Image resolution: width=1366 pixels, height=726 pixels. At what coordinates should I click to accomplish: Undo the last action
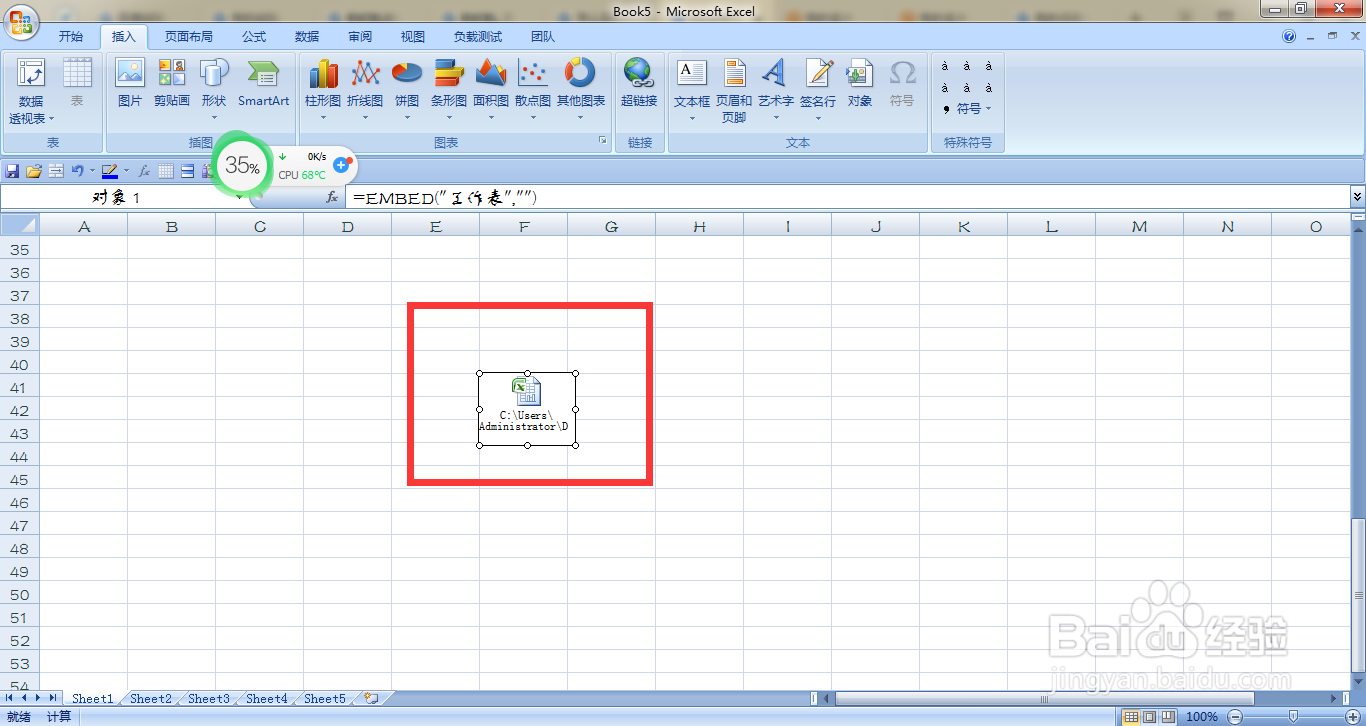pos(77,171)
